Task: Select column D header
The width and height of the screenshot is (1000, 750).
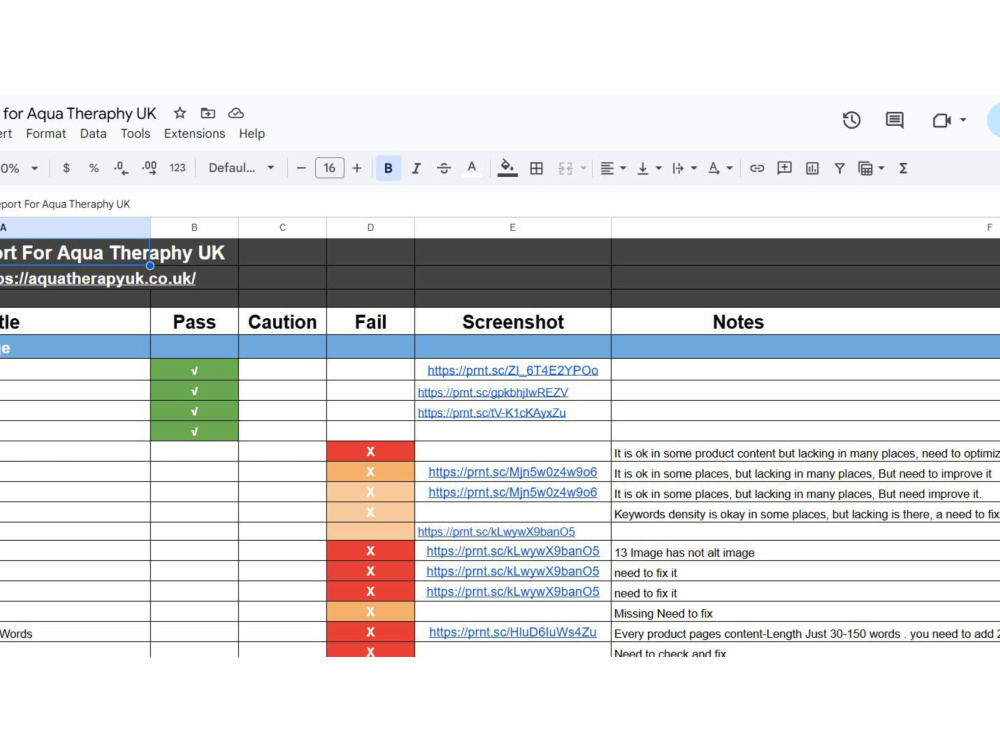Action: coord(371,228)
